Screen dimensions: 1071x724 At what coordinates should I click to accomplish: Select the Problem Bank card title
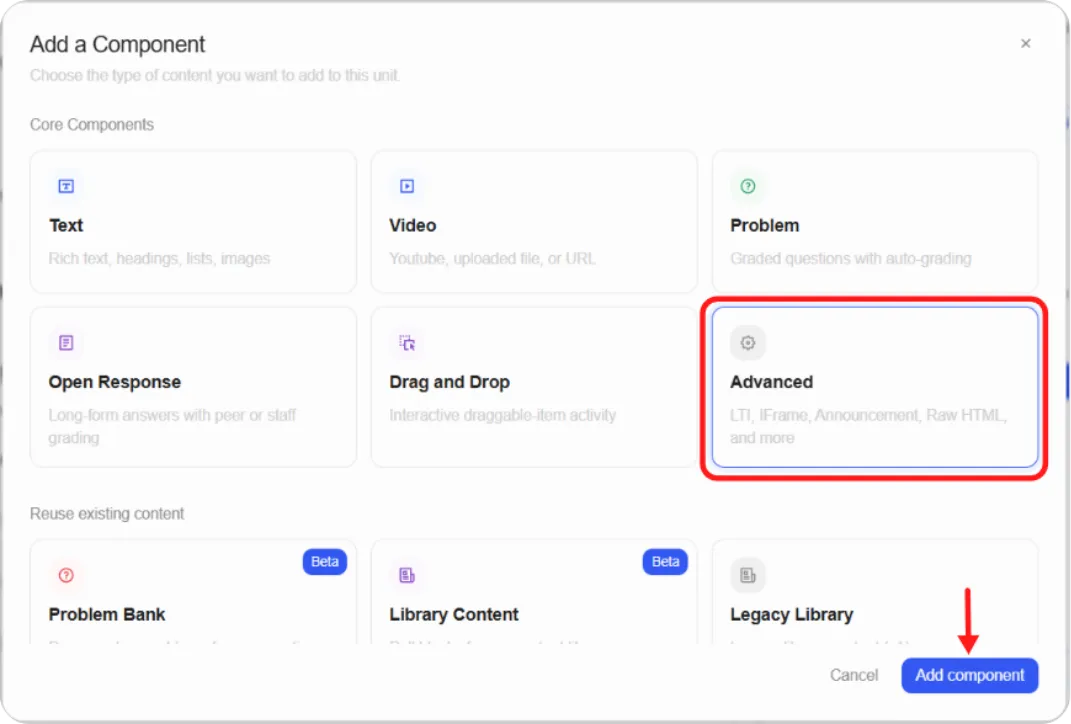pos(107,614)
